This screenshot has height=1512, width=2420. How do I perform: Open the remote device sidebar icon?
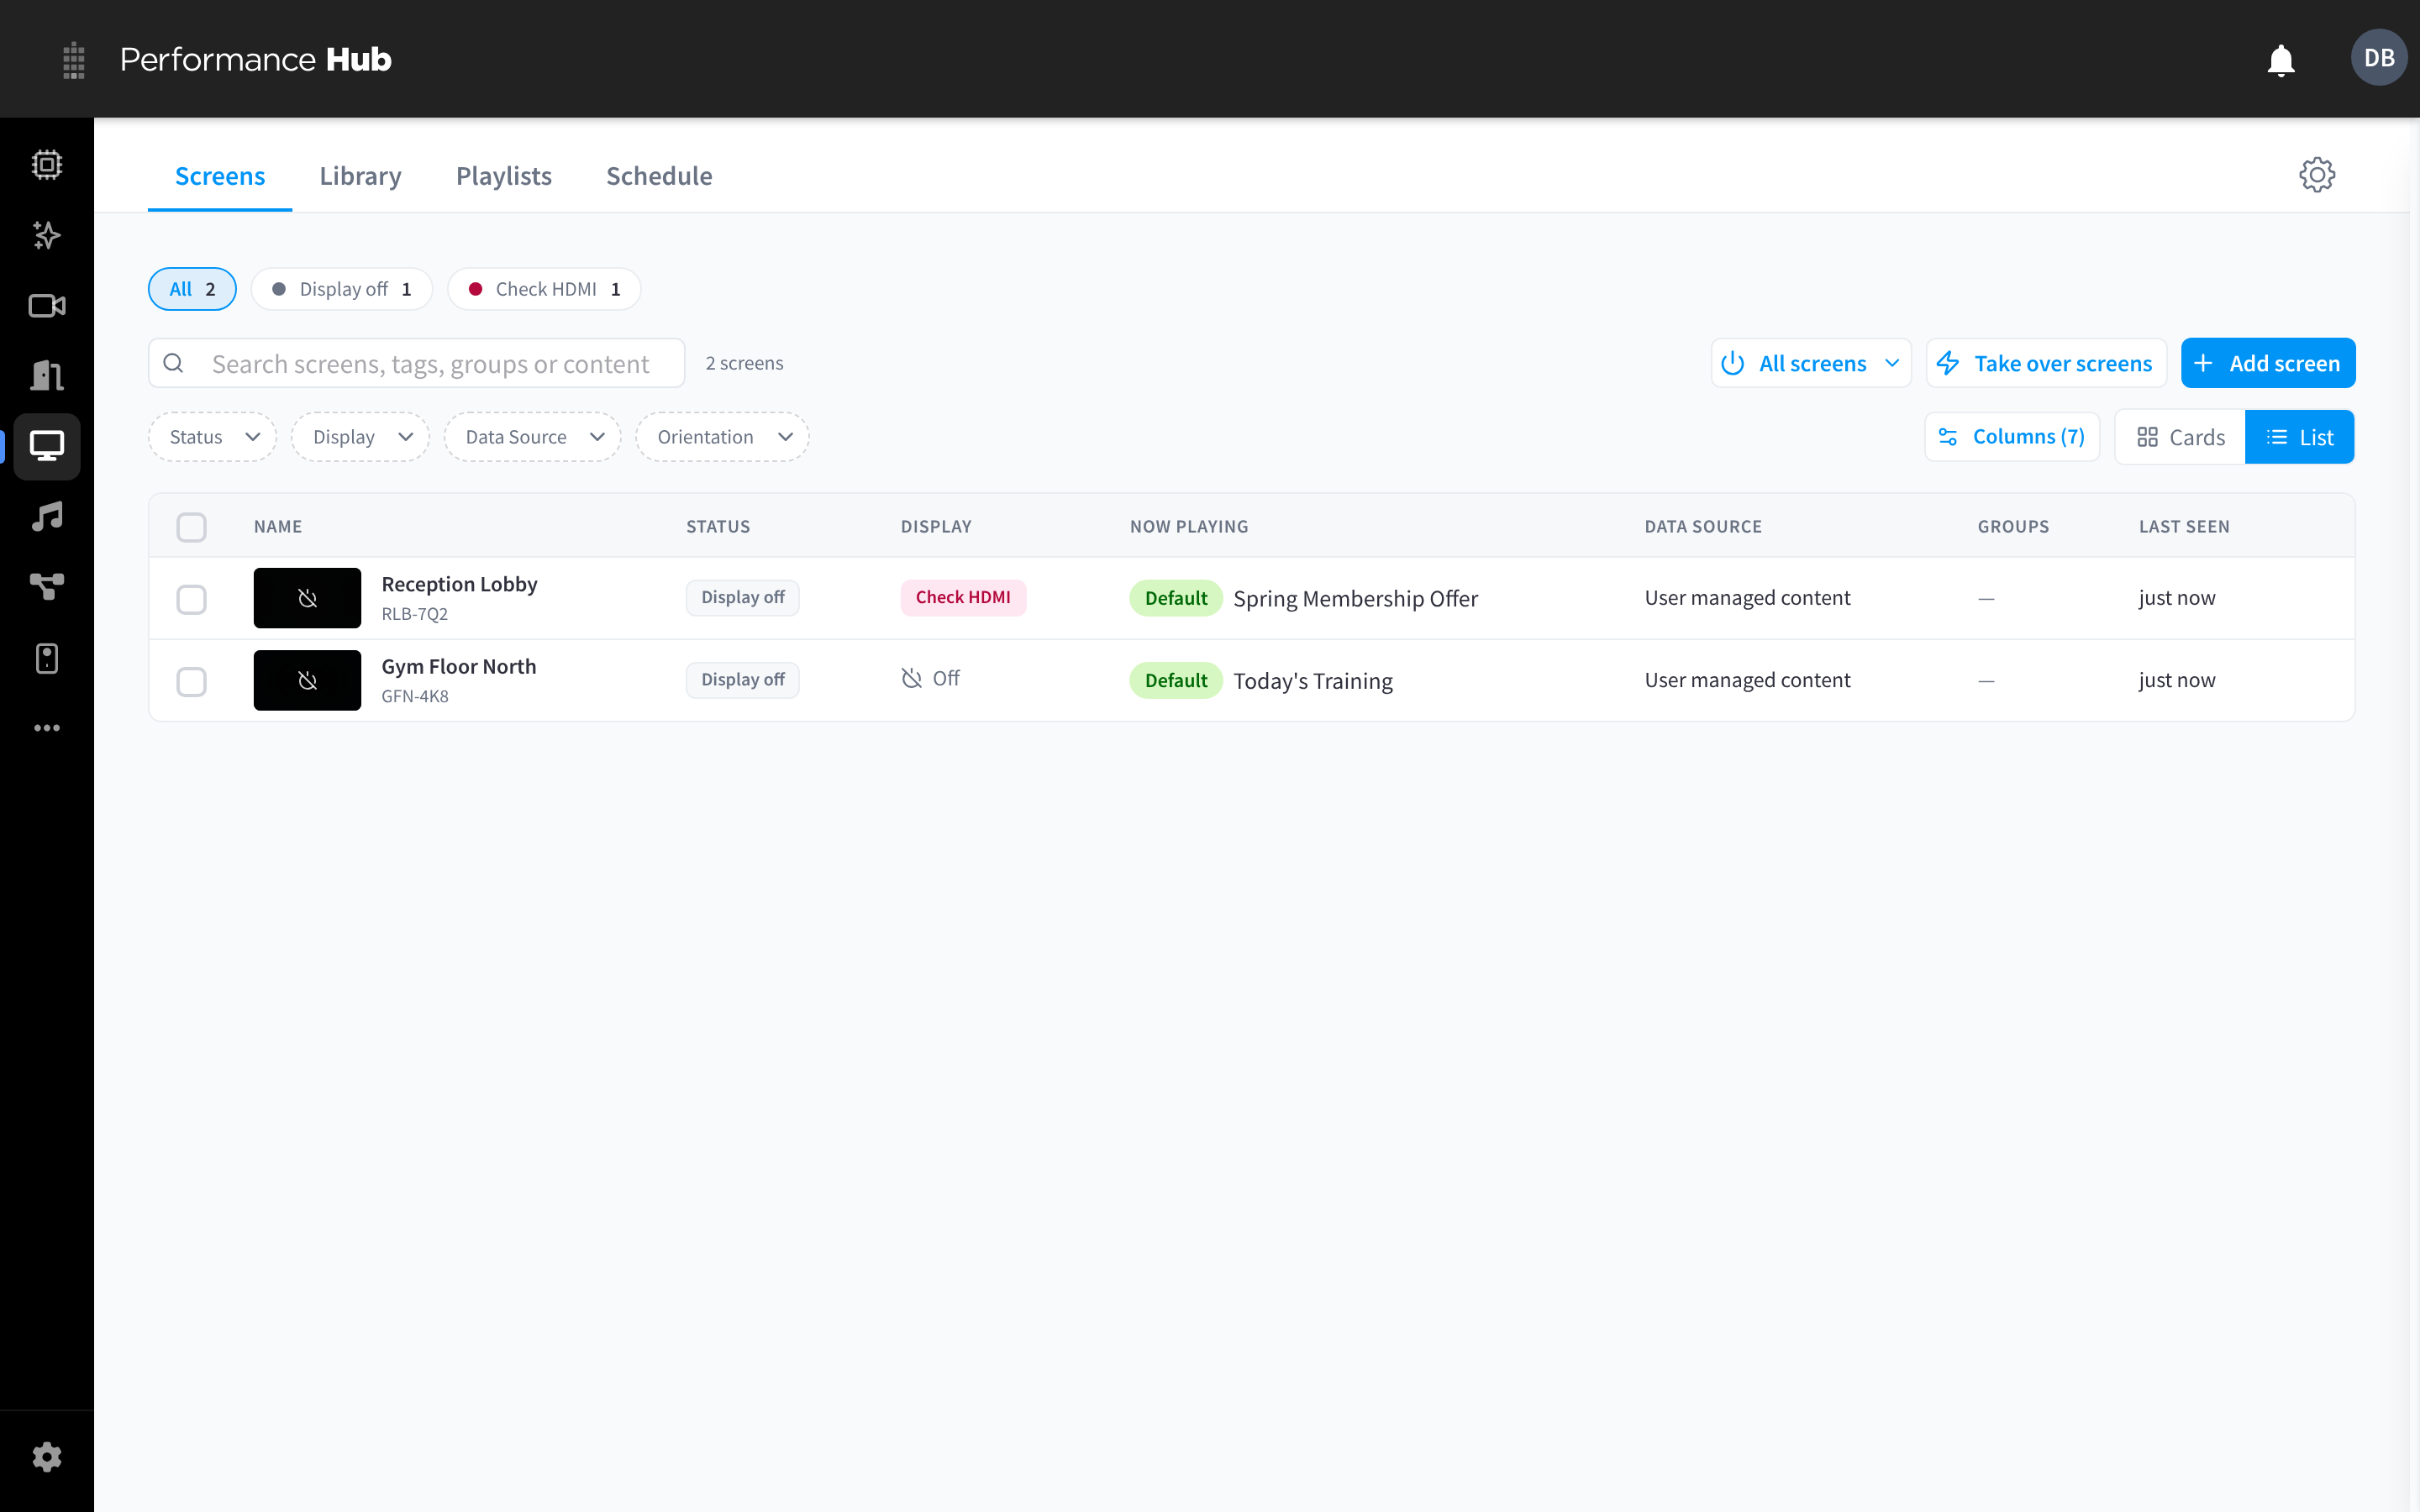pyautogui.click(x=47, y=658)
